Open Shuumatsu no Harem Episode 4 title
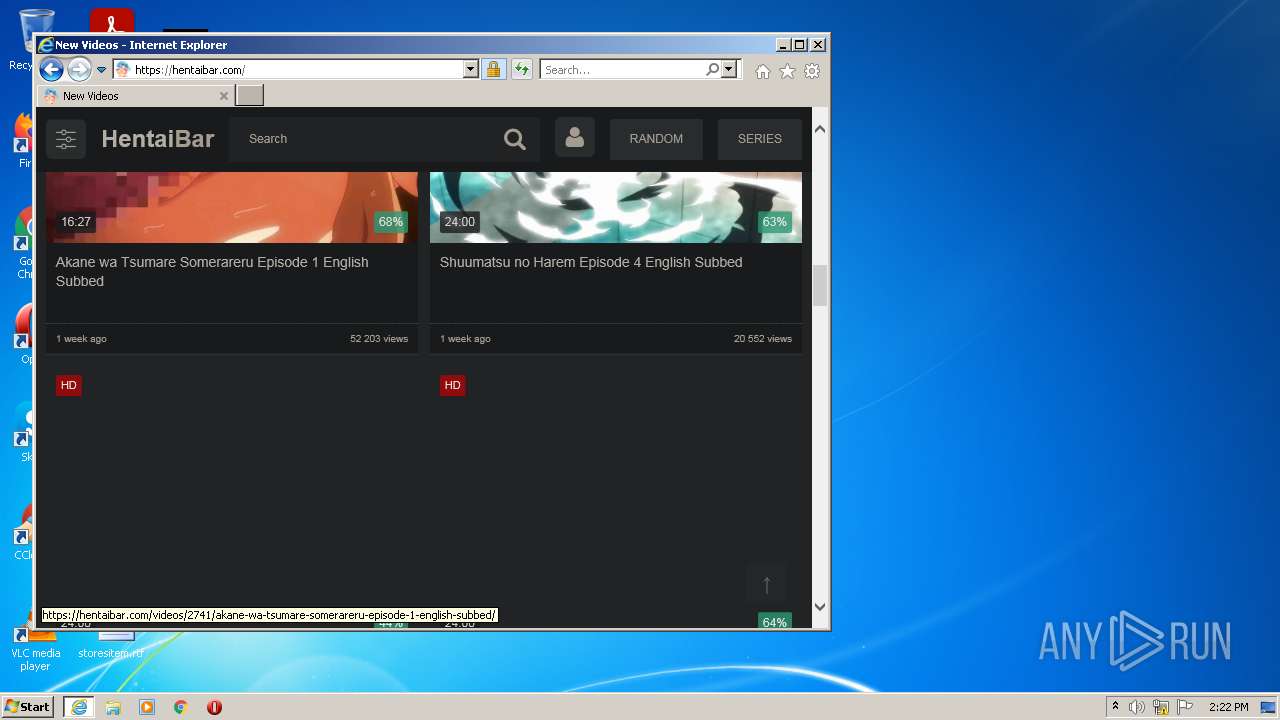Image resolution: width=1280 pixels, height=720 pixels. click(x=591, y=262)
